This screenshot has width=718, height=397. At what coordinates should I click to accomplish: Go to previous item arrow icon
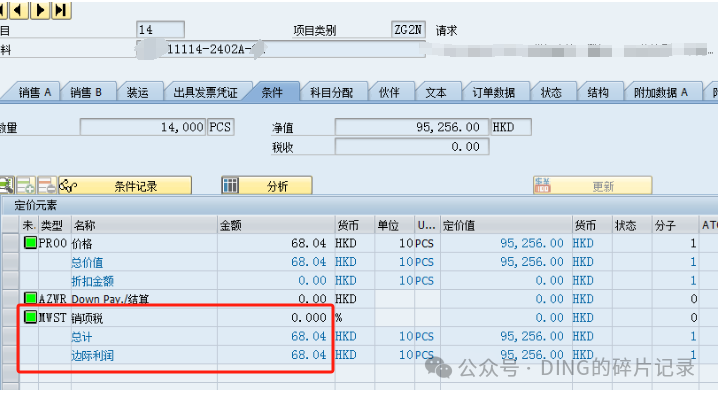[x=19, y=10]
